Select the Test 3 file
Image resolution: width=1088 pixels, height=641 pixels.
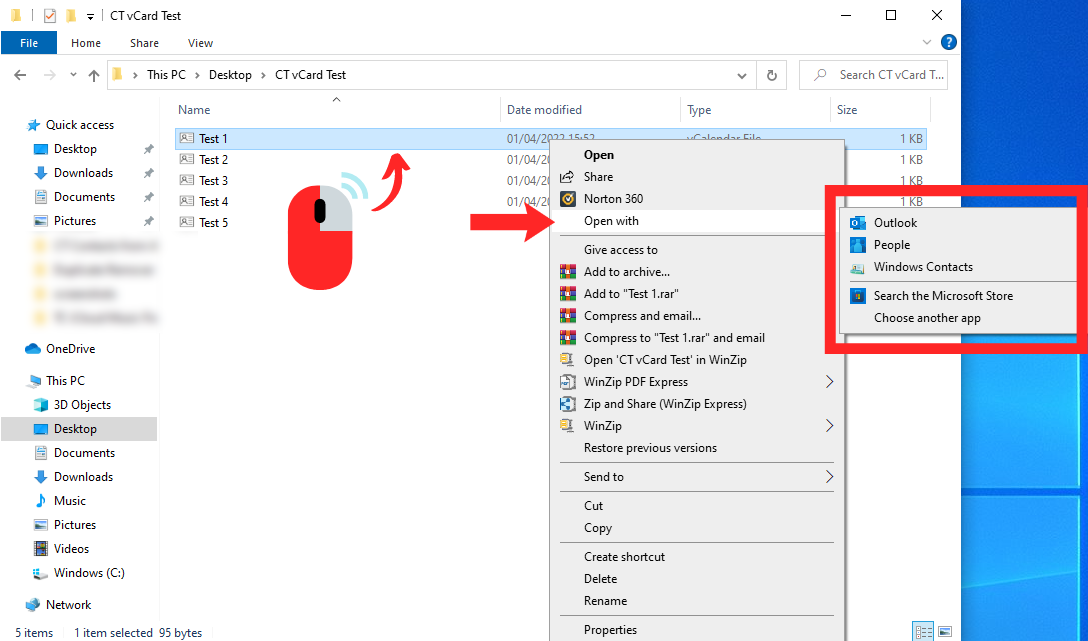(x=213, y=180)
